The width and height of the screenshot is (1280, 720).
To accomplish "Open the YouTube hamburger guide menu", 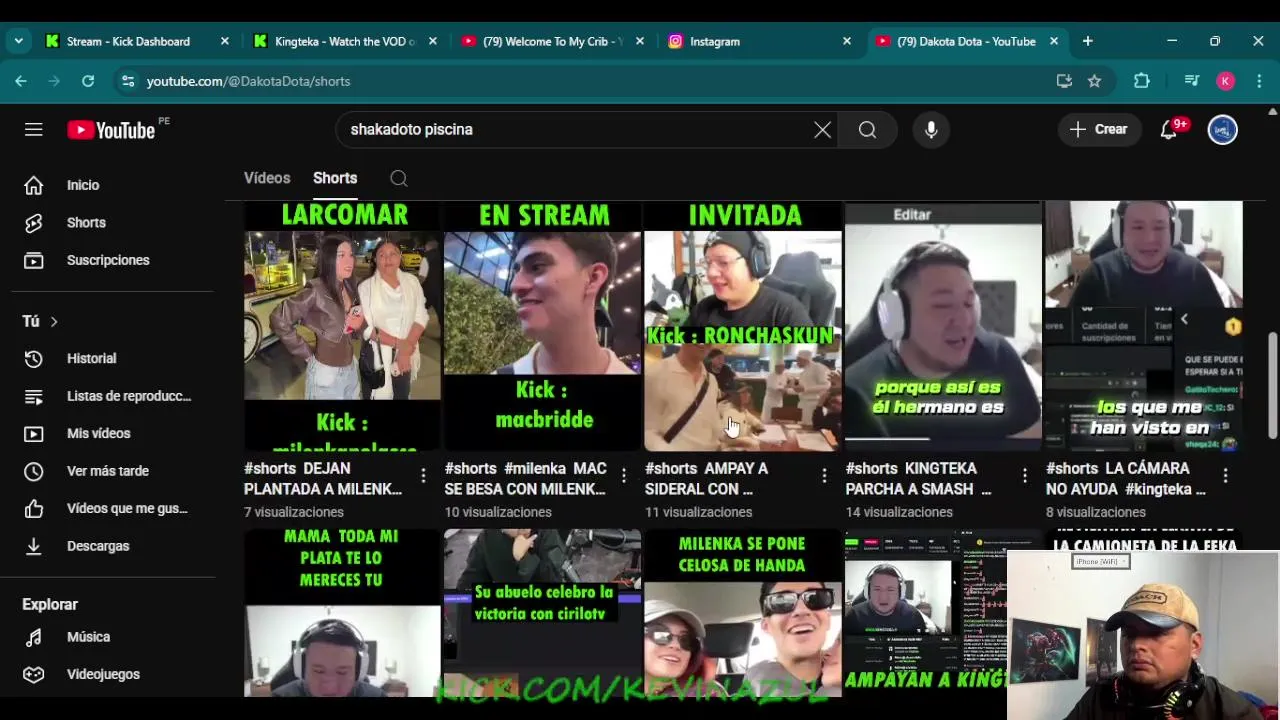I will coord(34,129).
